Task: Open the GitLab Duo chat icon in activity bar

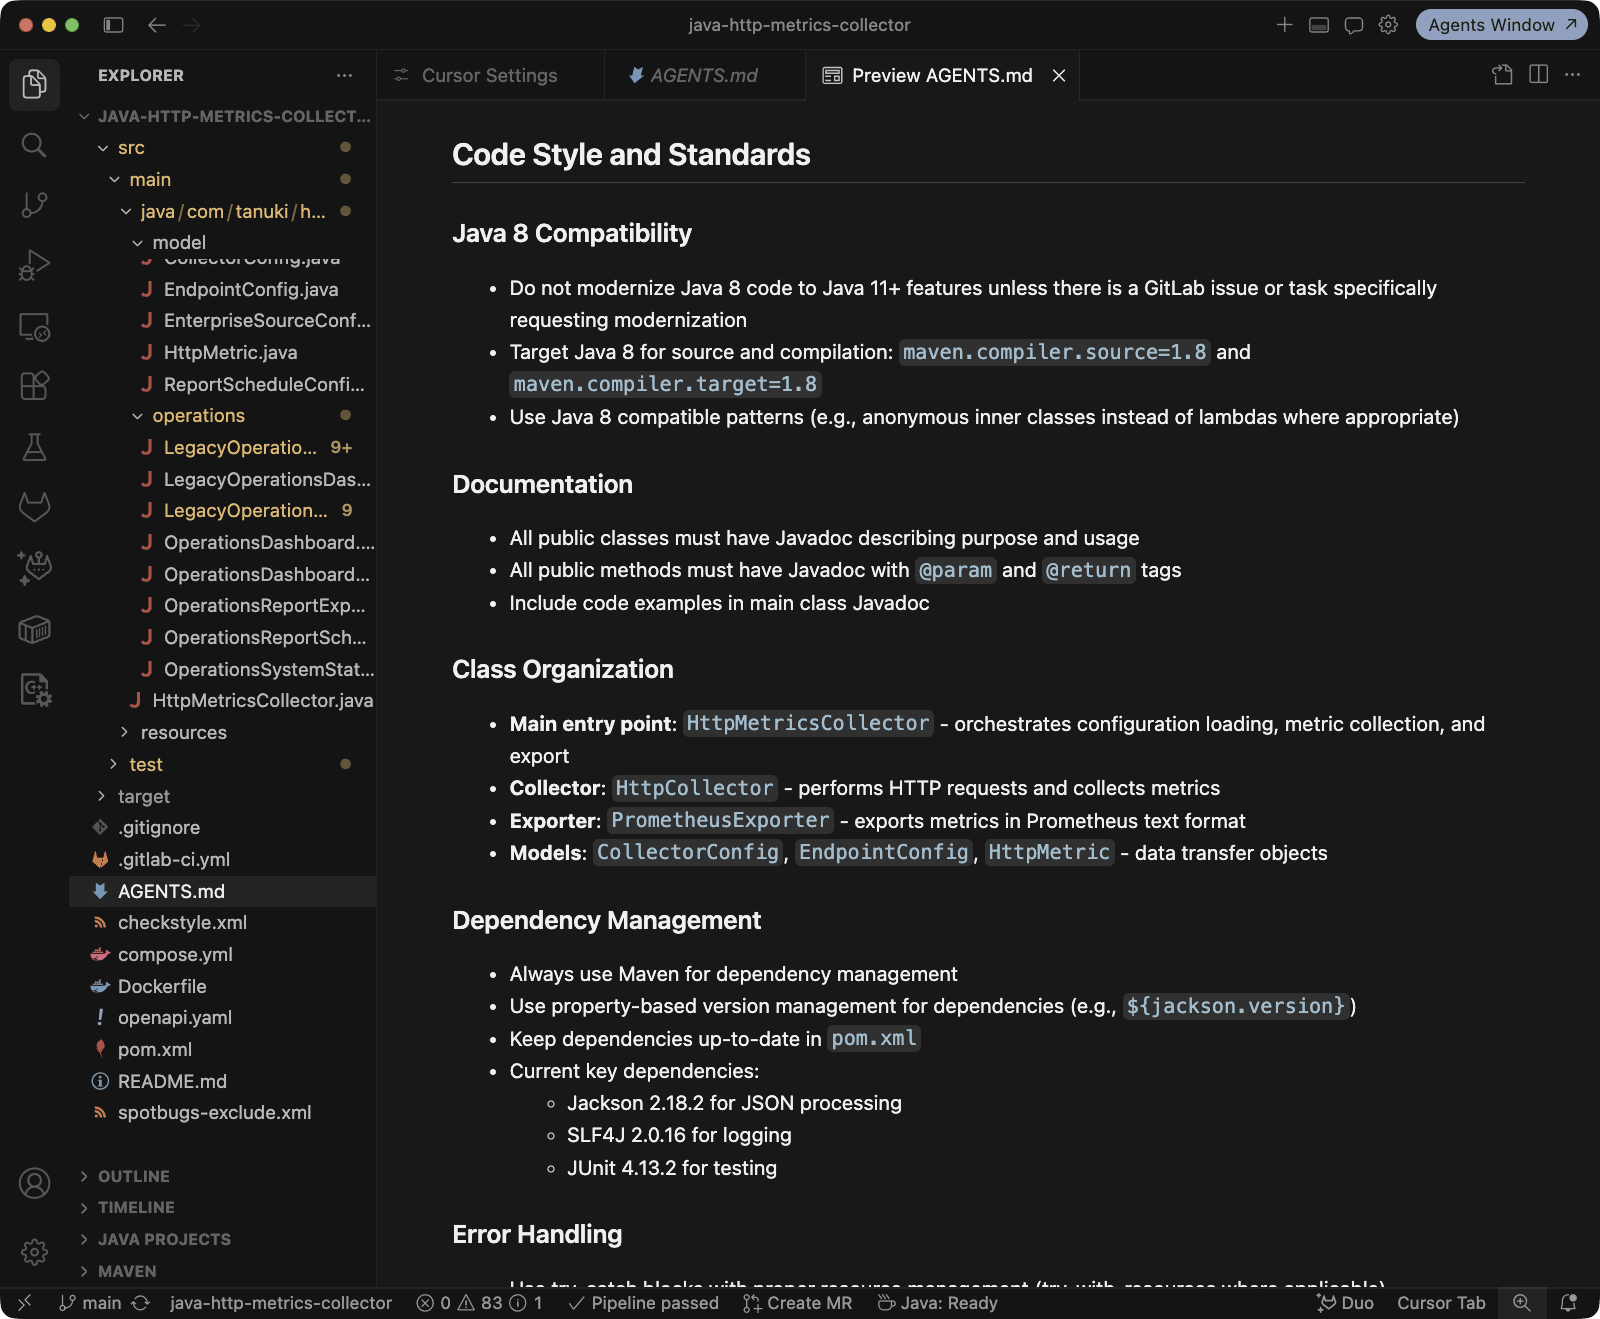Action: [x=34, y=568]
